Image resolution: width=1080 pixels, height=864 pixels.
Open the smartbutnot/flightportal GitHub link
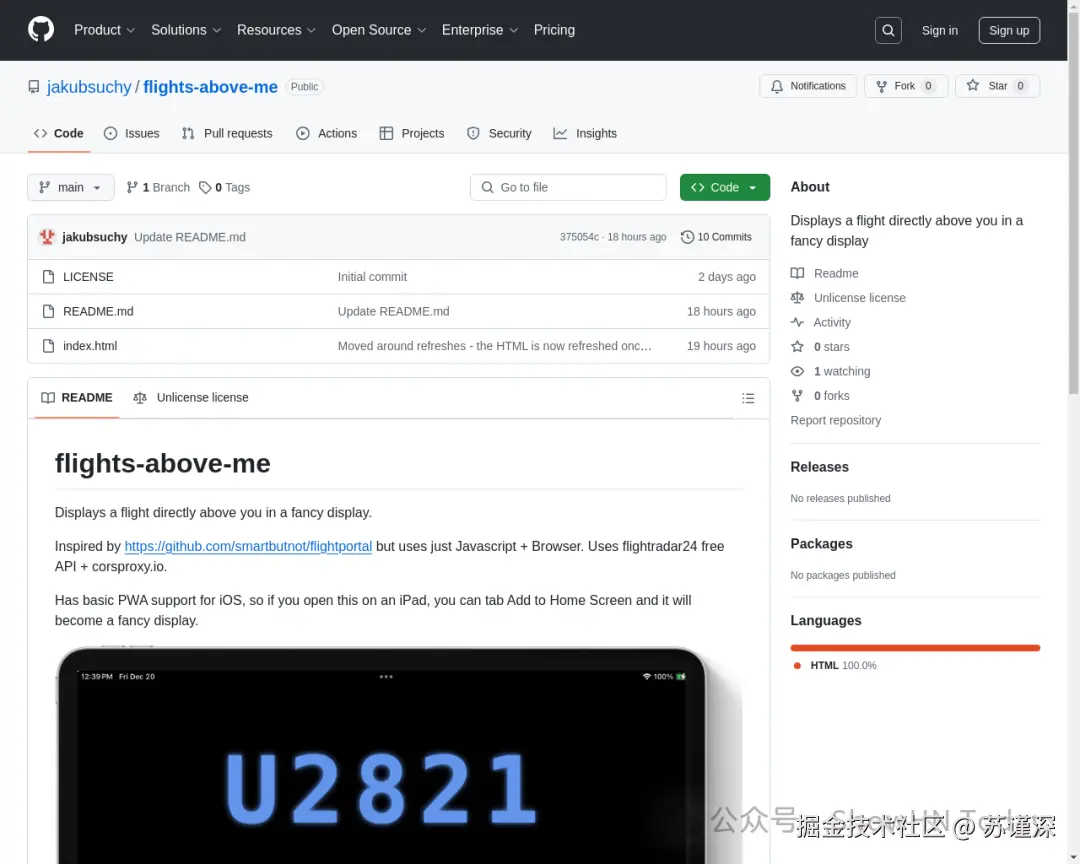(x=248, y=546)
